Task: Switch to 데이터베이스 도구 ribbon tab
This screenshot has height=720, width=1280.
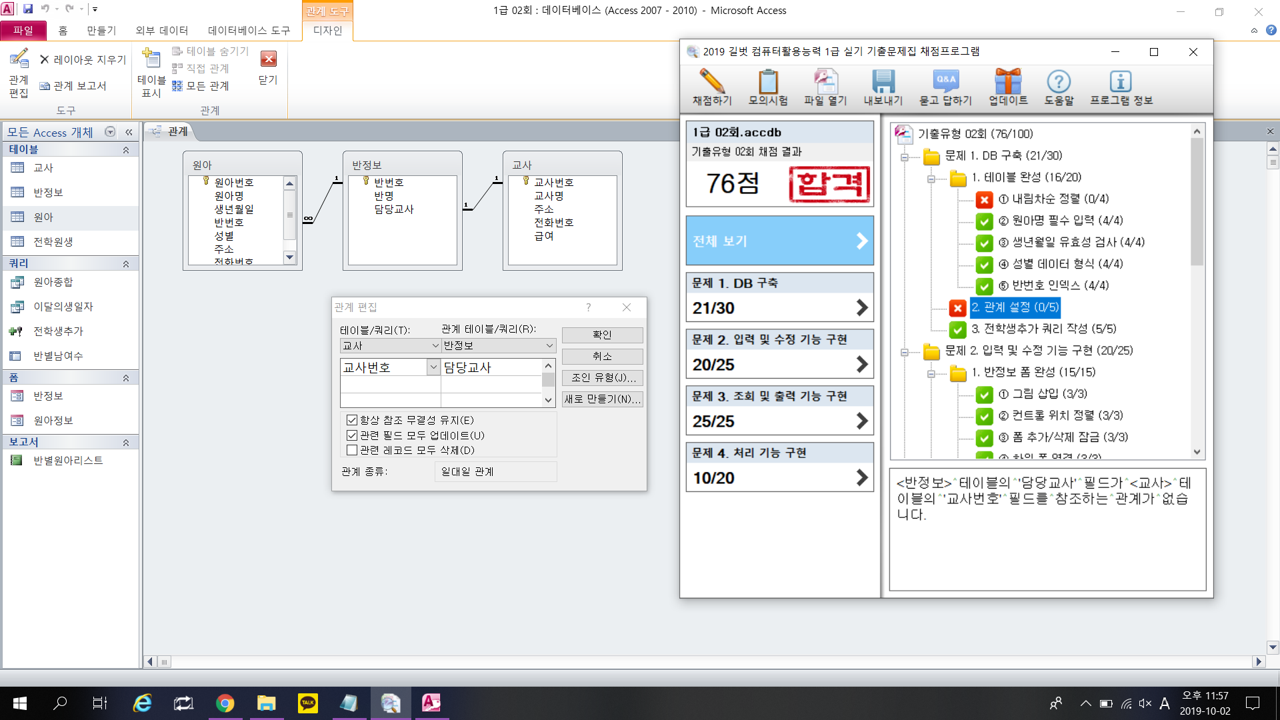Action: 249,31
